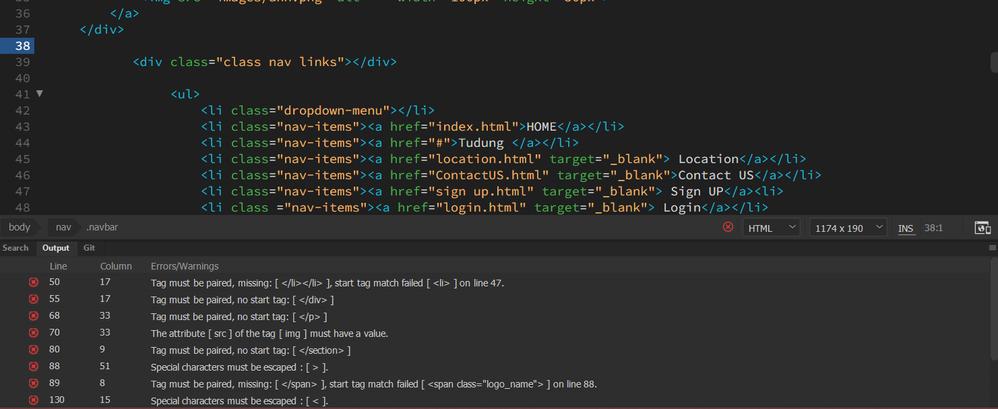Click the error icon for line 80

point(33,350)
